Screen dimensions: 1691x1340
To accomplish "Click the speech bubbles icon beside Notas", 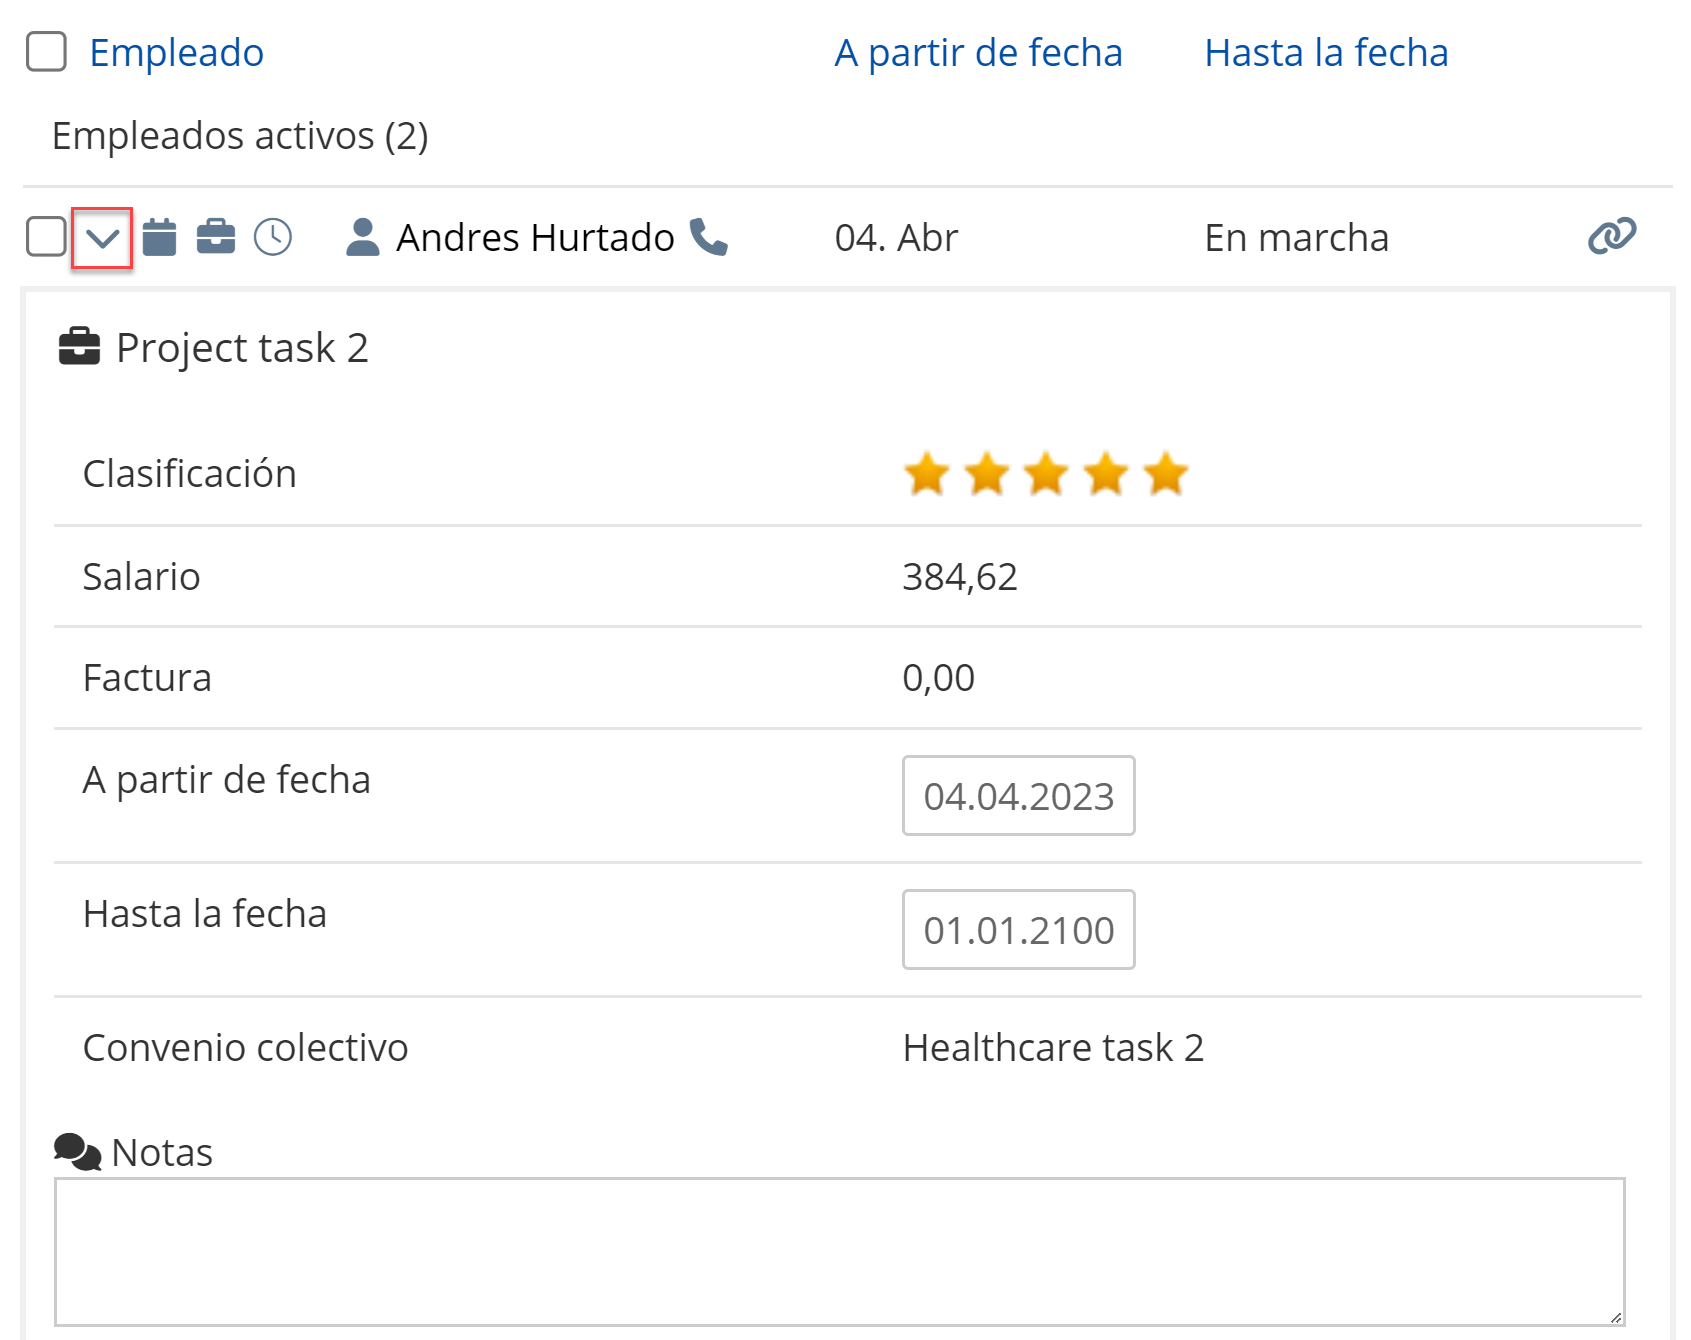I will [77, 1152].
